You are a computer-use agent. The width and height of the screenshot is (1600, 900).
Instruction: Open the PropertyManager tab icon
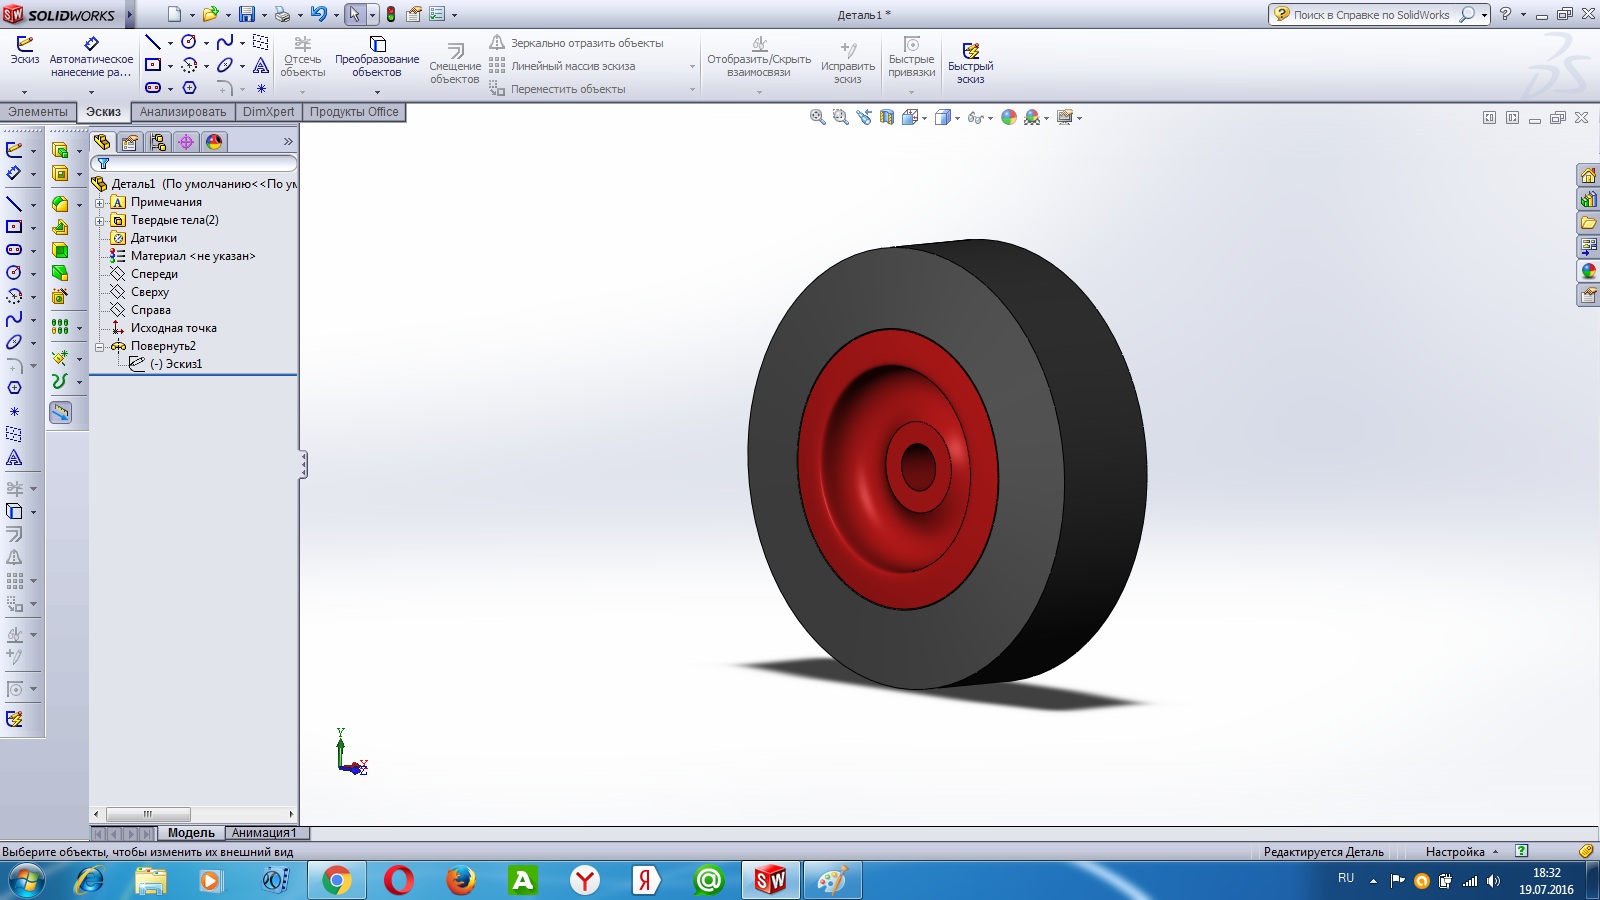pos(130,142)
